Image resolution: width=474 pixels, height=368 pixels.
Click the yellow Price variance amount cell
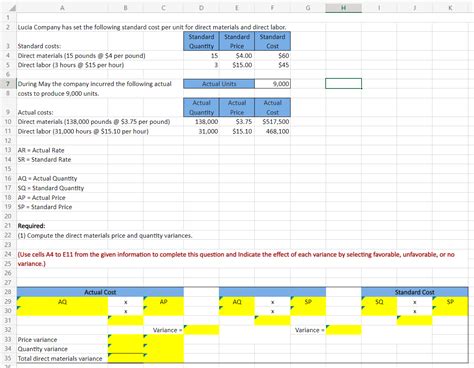click(x=126, y=339)
